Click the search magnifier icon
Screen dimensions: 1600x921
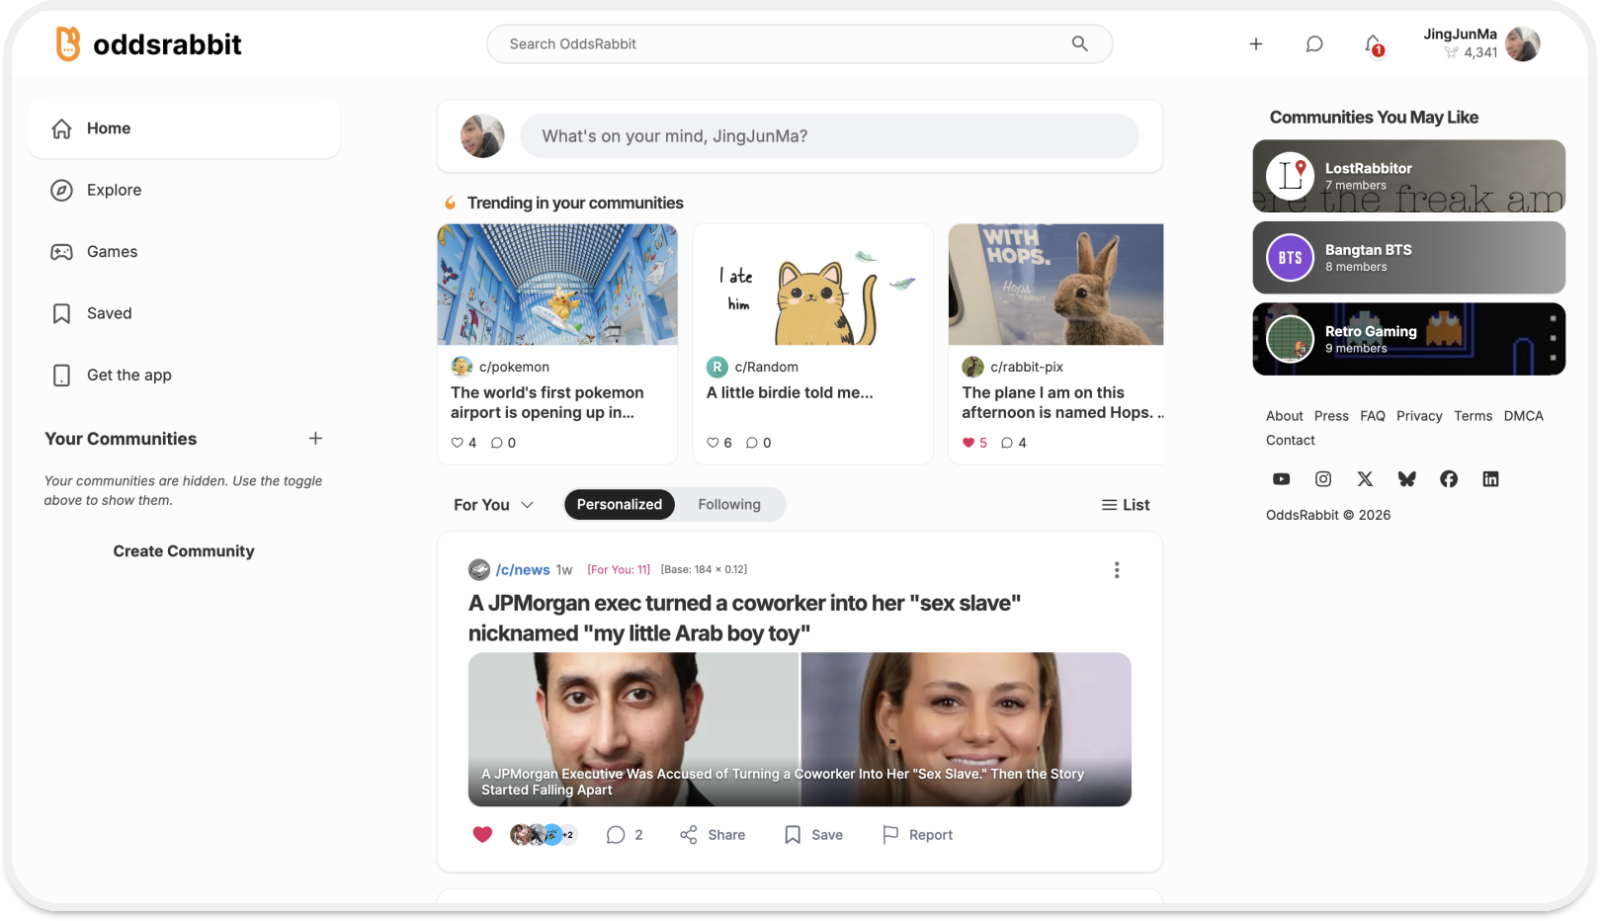[1080, 44]
